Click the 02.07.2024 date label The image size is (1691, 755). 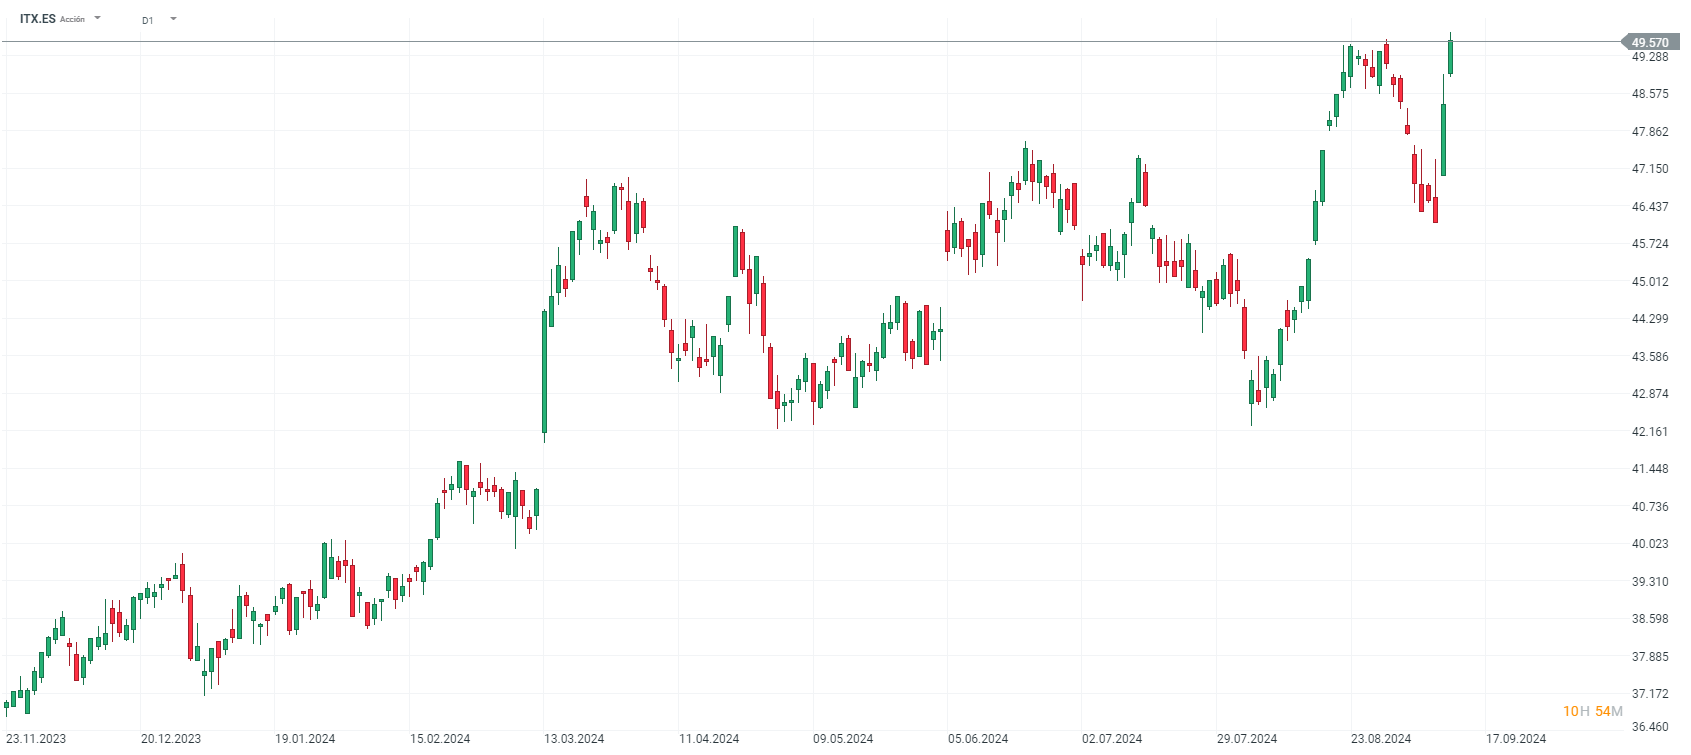(x=1112, y=739)
